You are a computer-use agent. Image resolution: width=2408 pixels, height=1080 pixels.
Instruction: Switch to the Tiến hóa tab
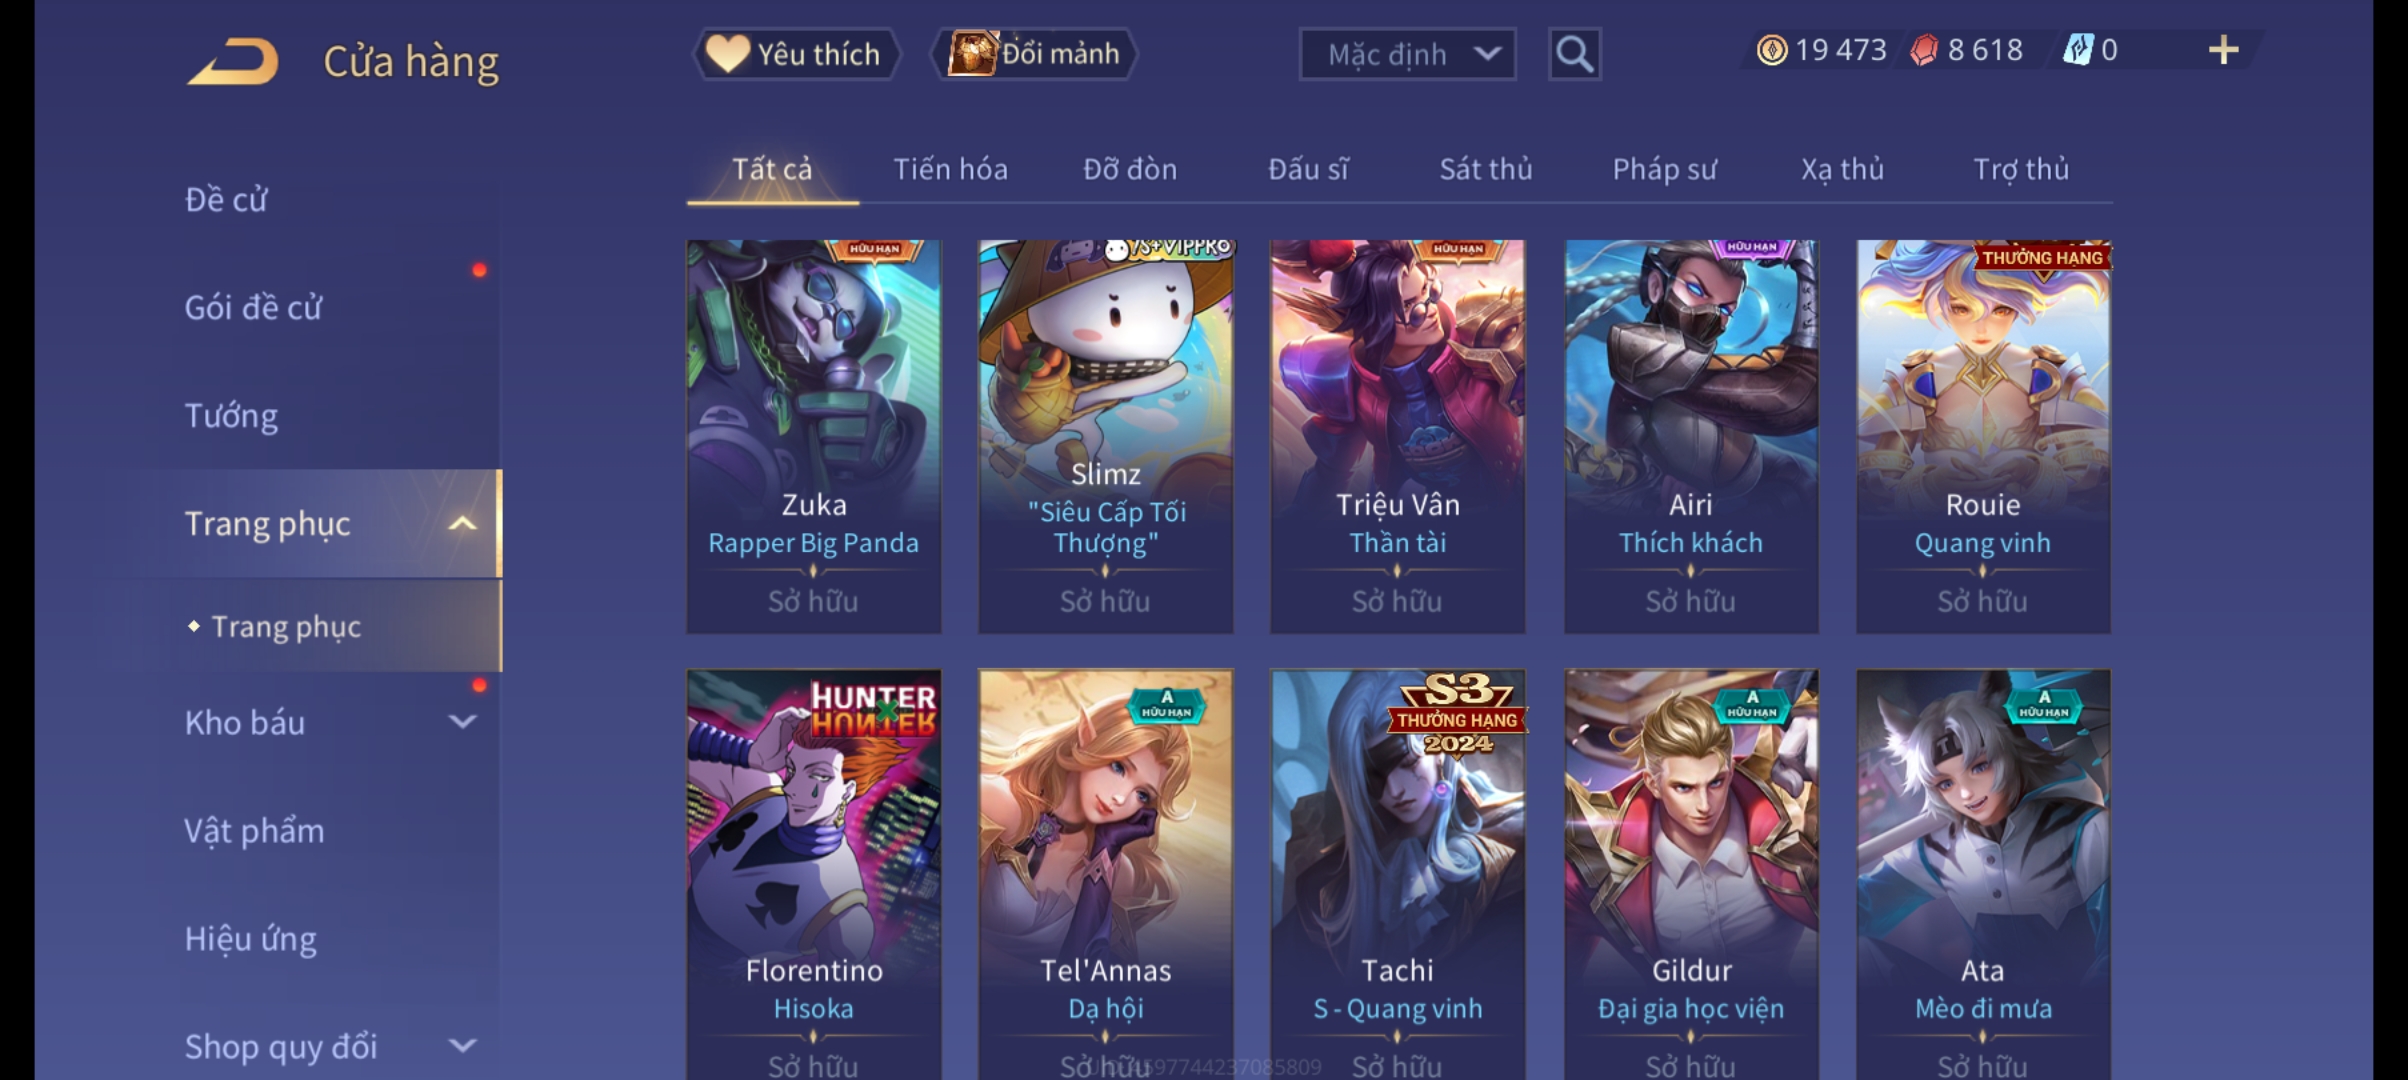point(950,169)
